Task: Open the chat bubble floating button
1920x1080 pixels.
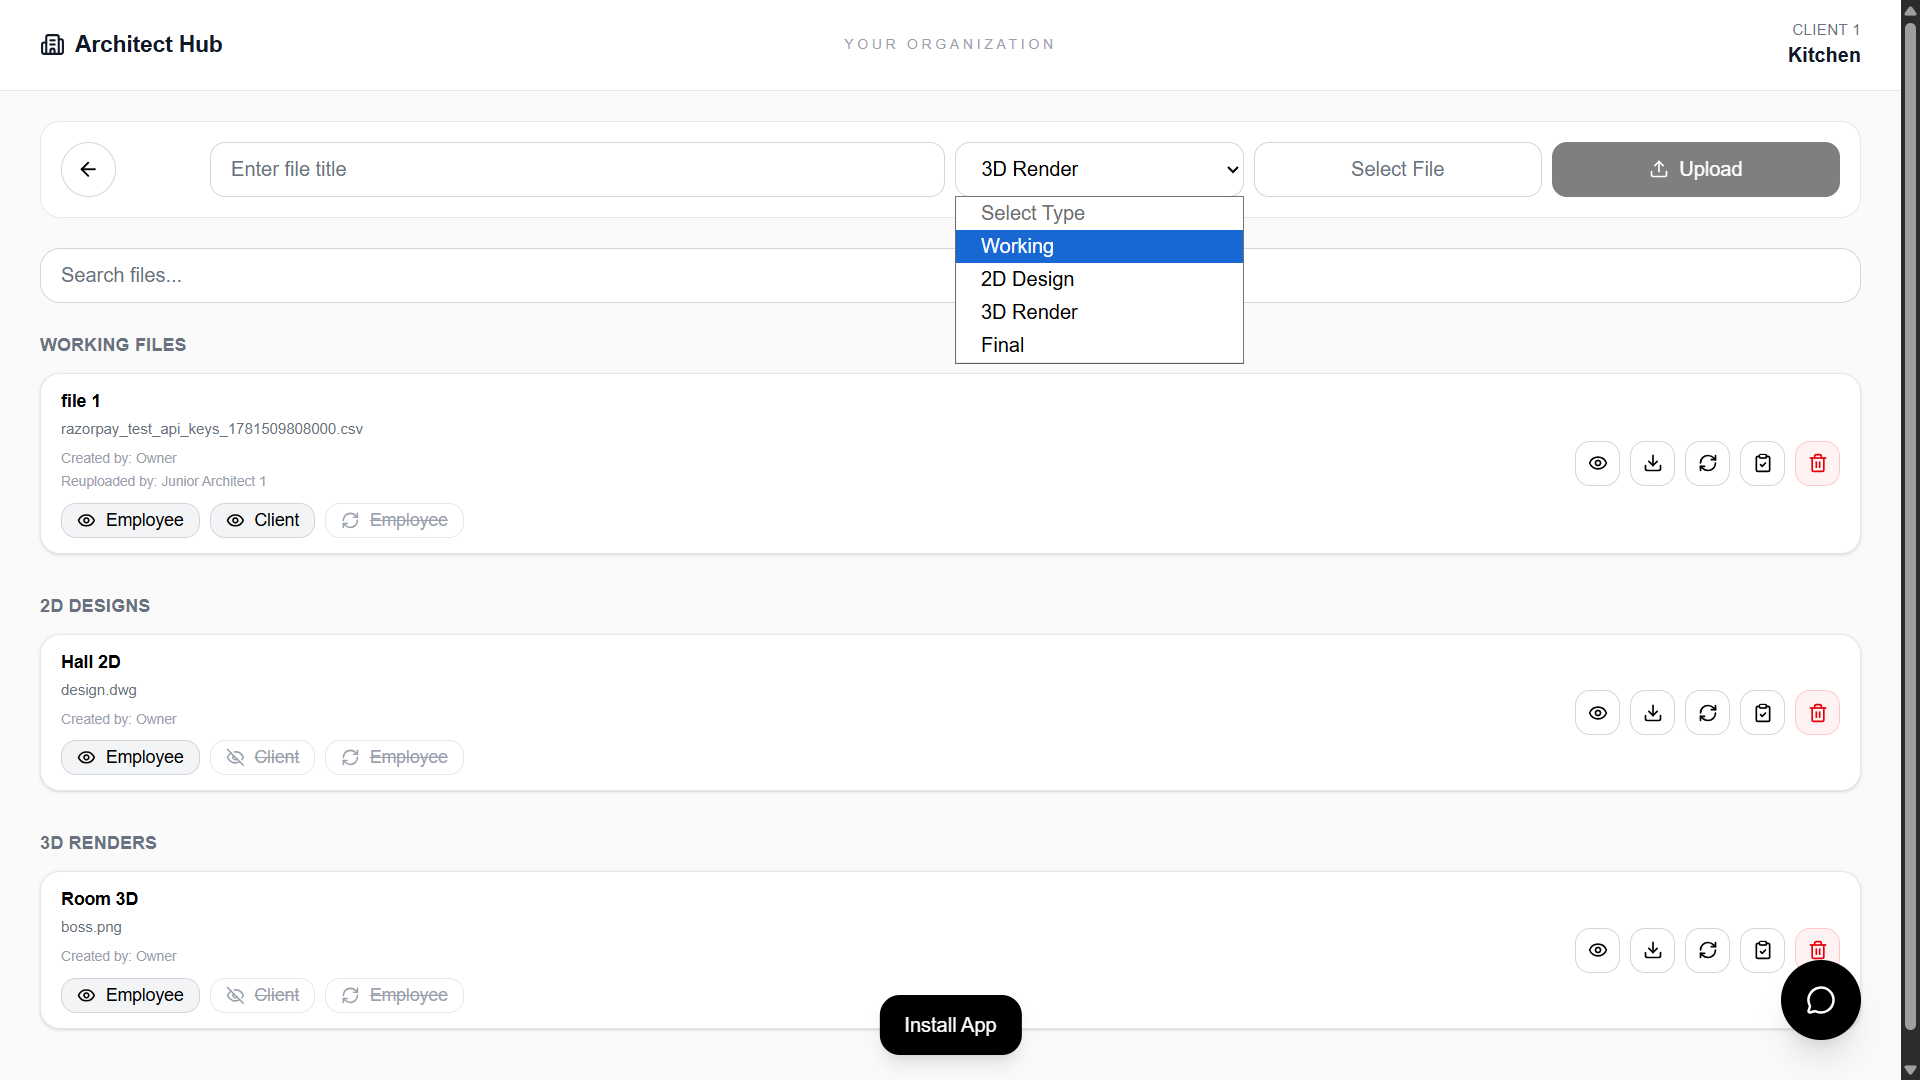Action: click(1820, 1000)
